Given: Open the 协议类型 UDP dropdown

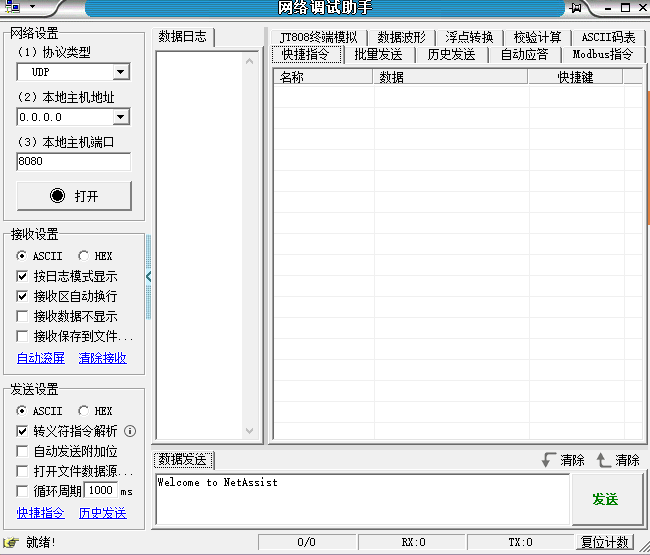Looking at the screenshot, I should click(x=121, y=72).
